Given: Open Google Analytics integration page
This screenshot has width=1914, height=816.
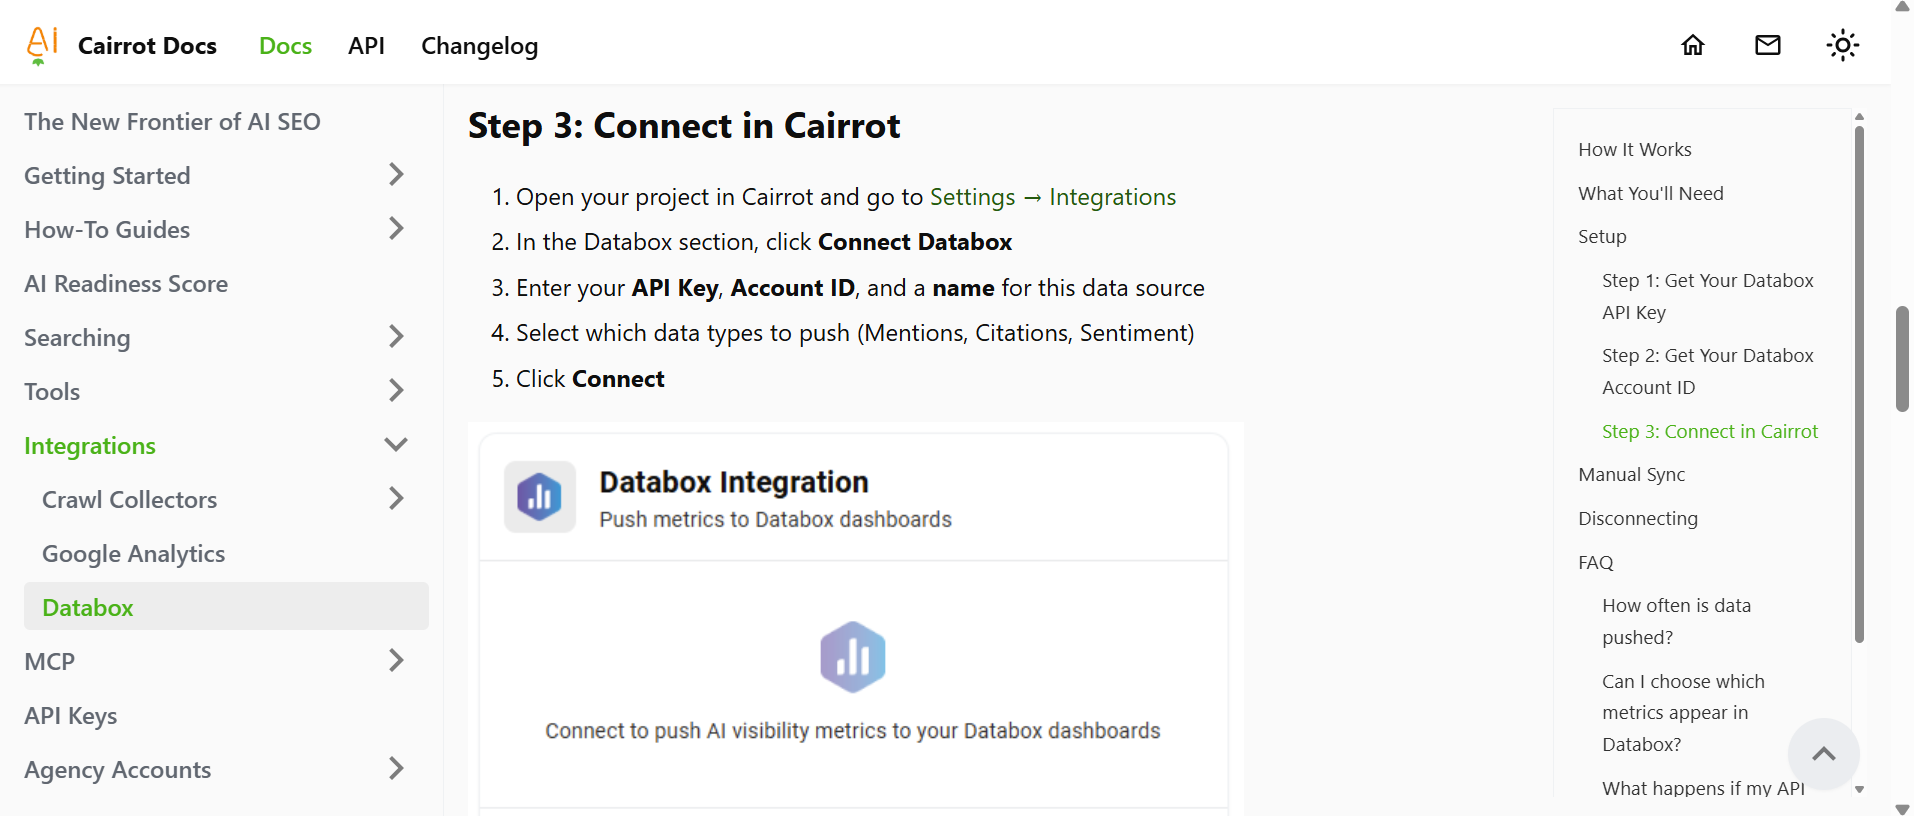Looking at the screenshot, I should 133,554.
